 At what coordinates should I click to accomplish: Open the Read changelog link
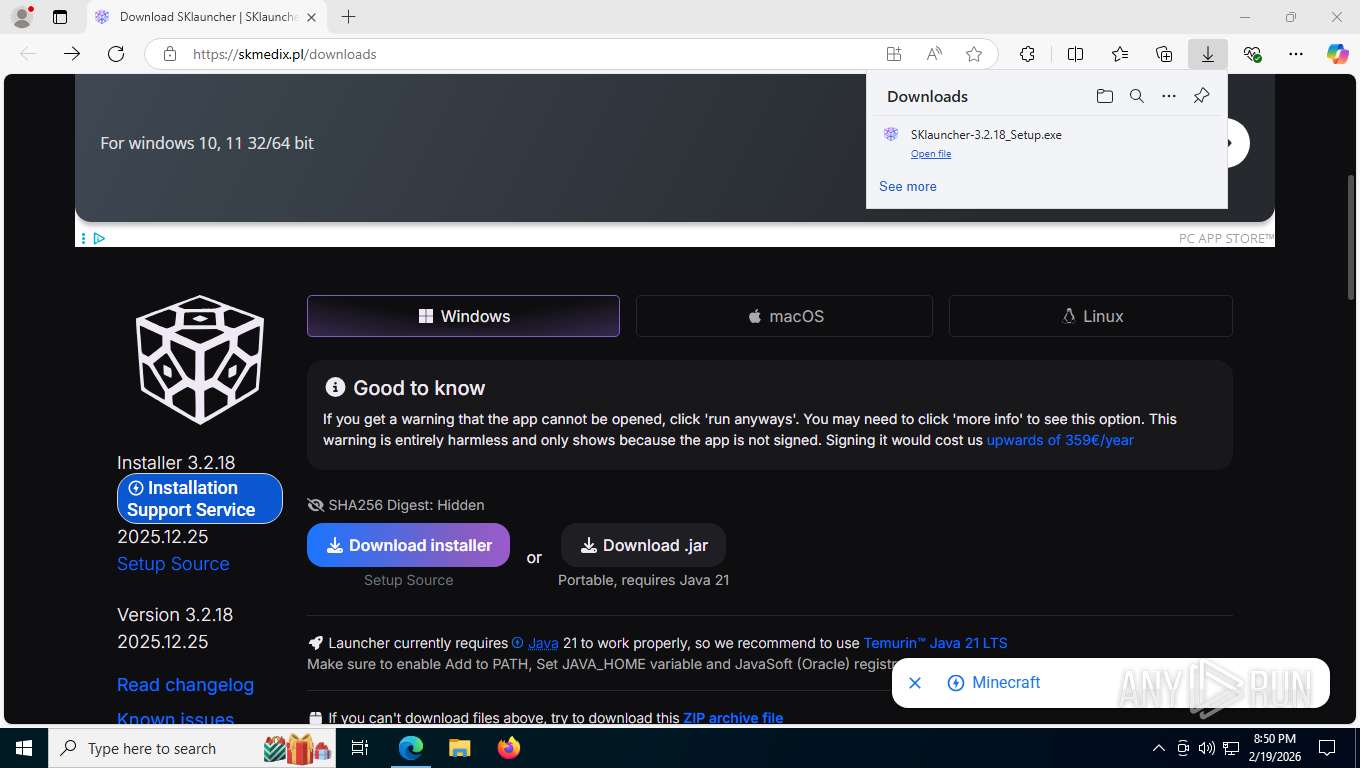pyautogui.click(x=185, y=685)
